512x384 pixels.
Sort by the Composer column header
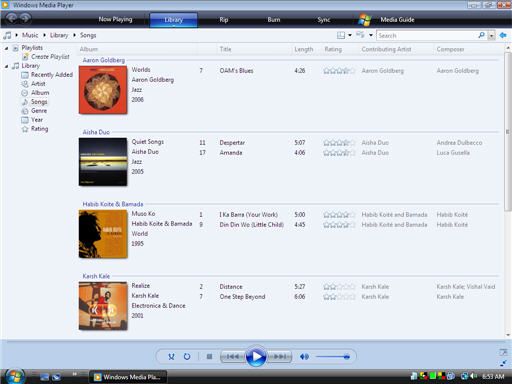pos(450,49)
